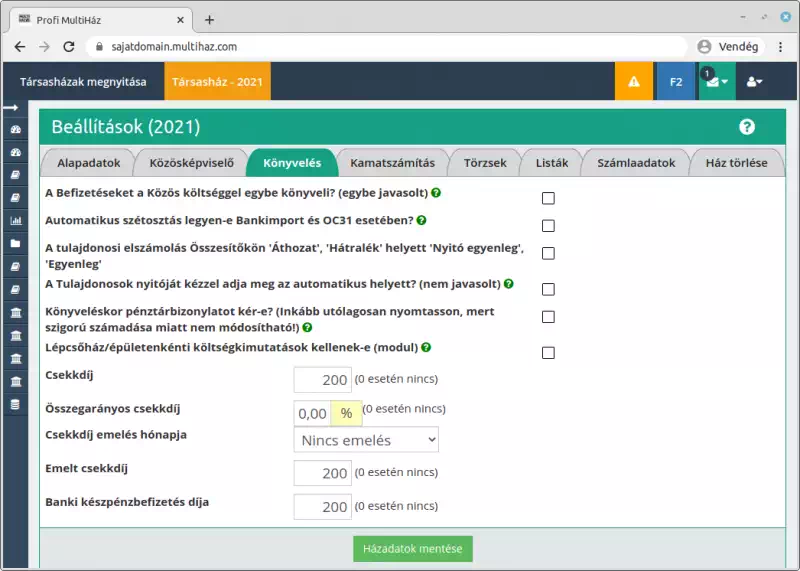
Task: Click the Banki készpénzbefizetés díja field
Action: 322,507
